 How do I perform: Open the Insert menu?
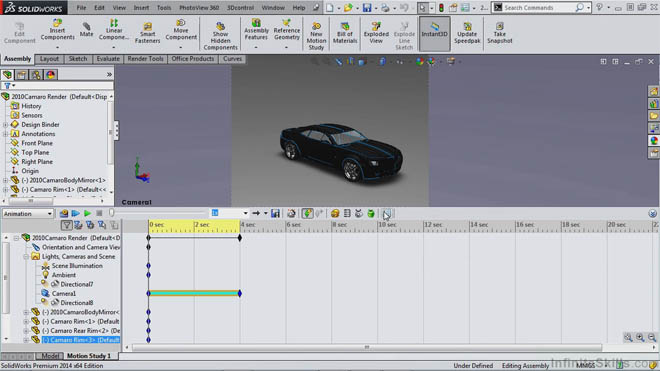coord(141,8)
